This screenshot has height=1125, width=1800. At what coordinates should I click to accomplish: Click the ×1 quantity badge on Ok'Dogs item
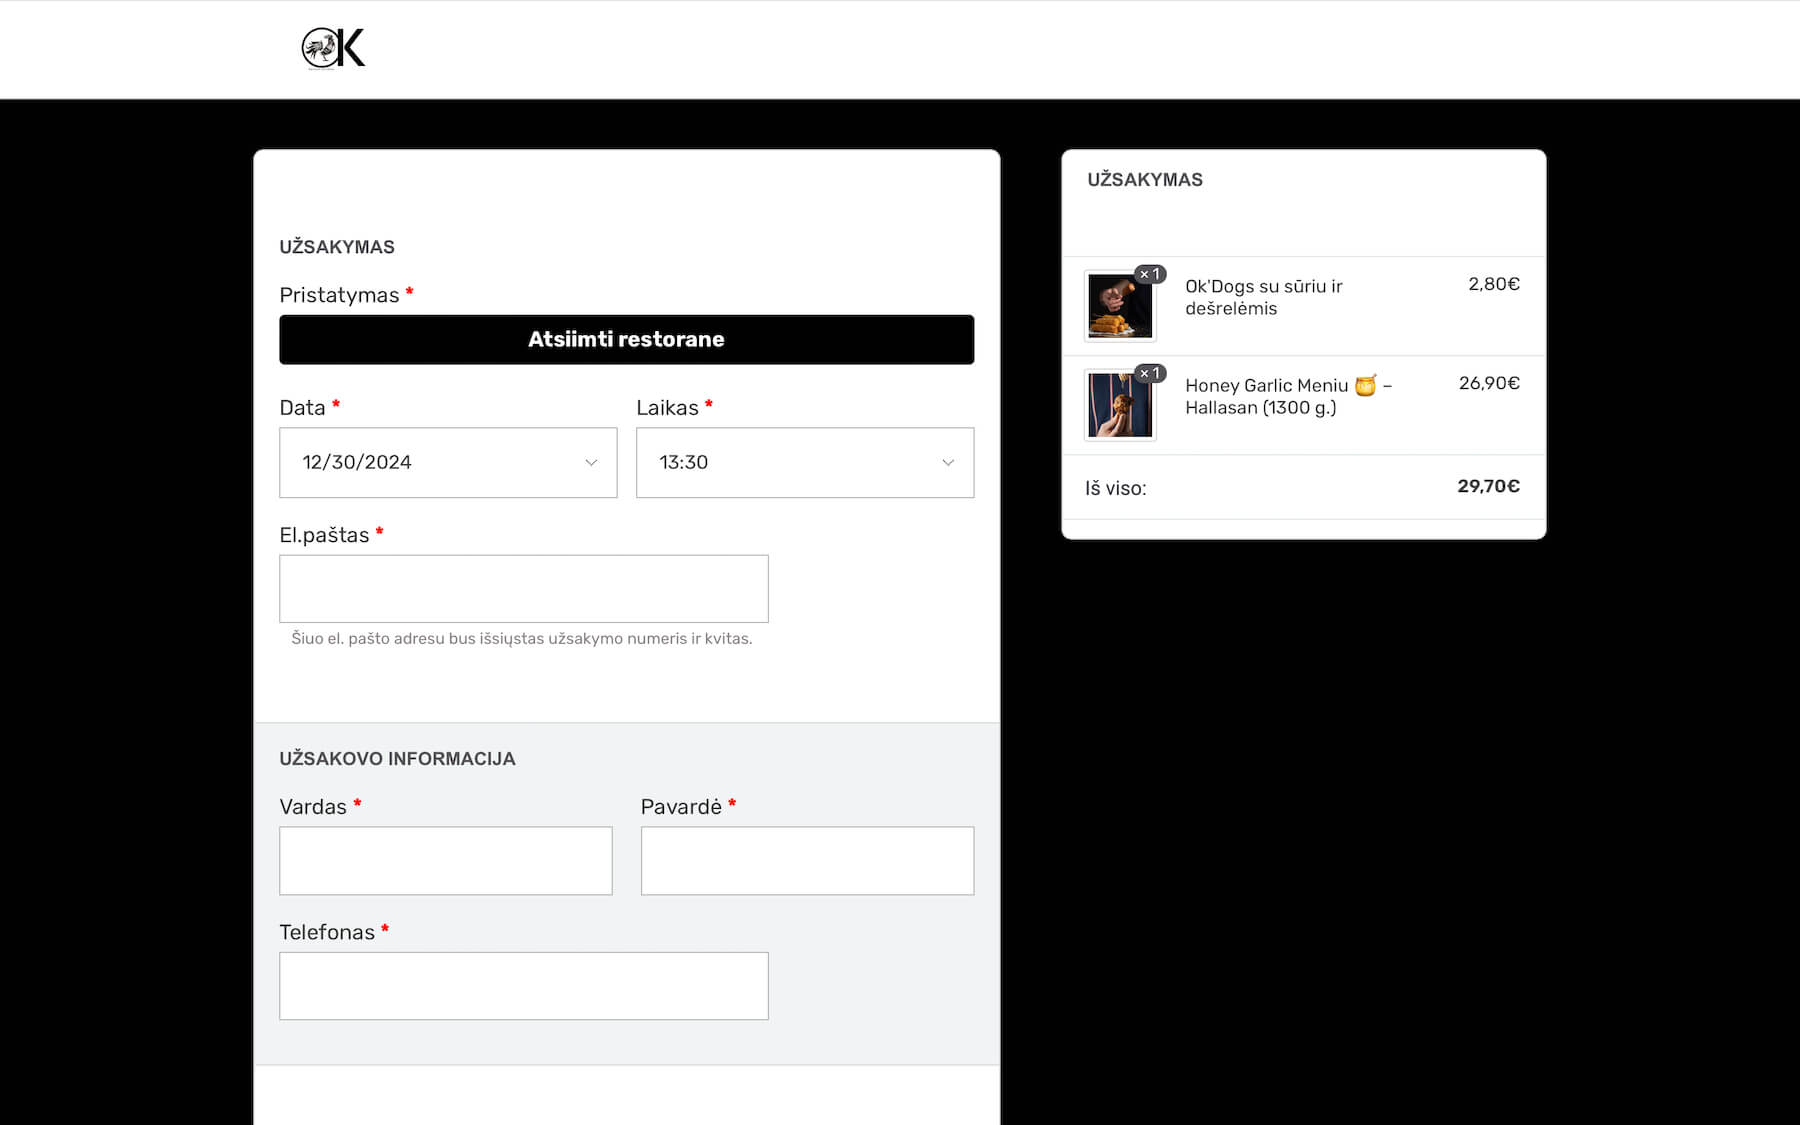(1150, 272)
